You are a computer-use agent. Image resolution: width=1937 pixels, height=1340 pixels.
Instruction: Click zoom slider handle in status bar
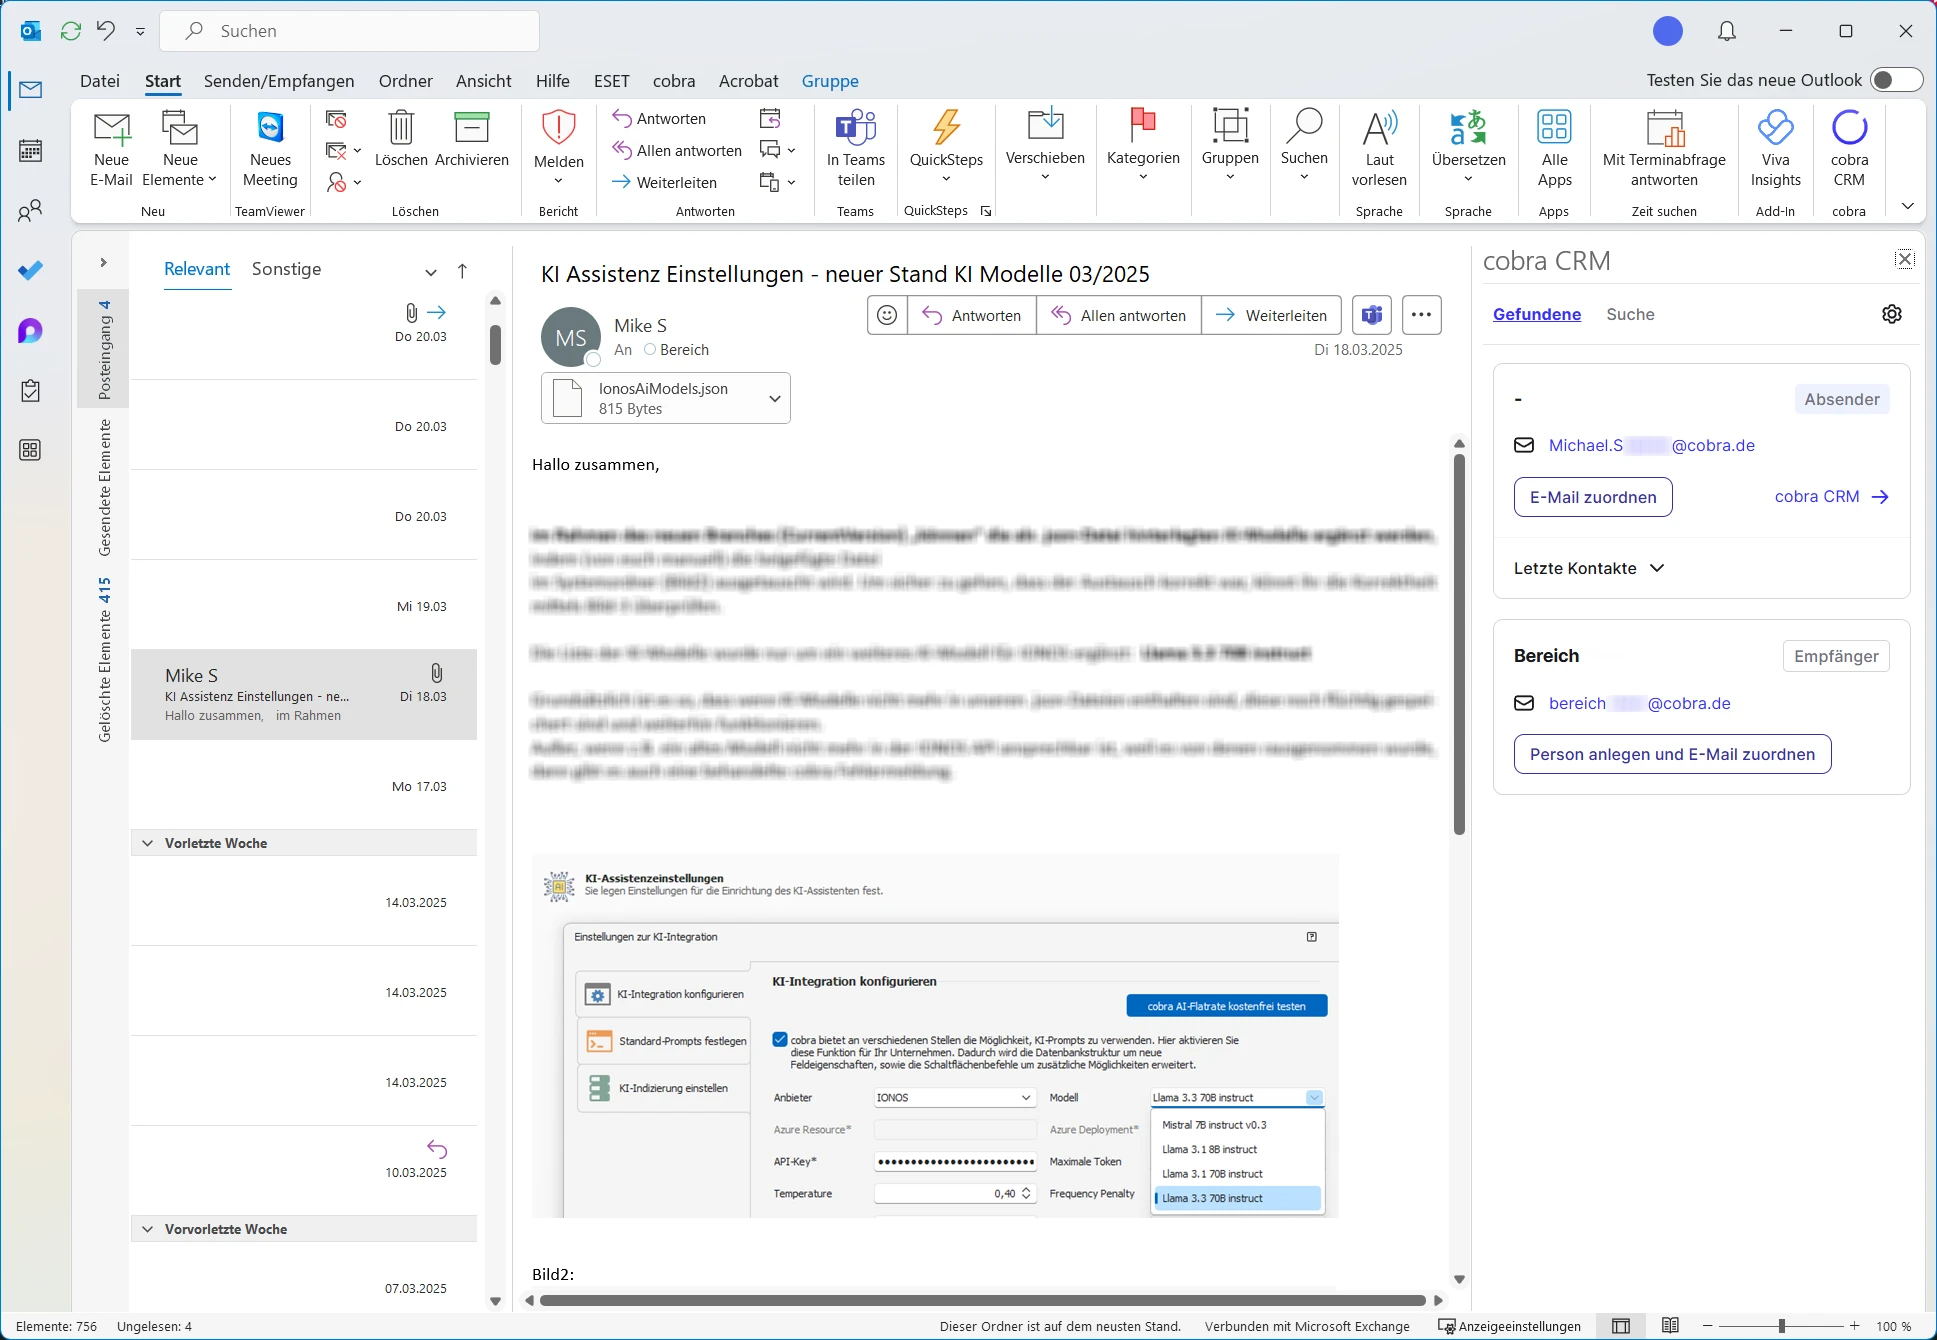(x=1781, y=1326)
